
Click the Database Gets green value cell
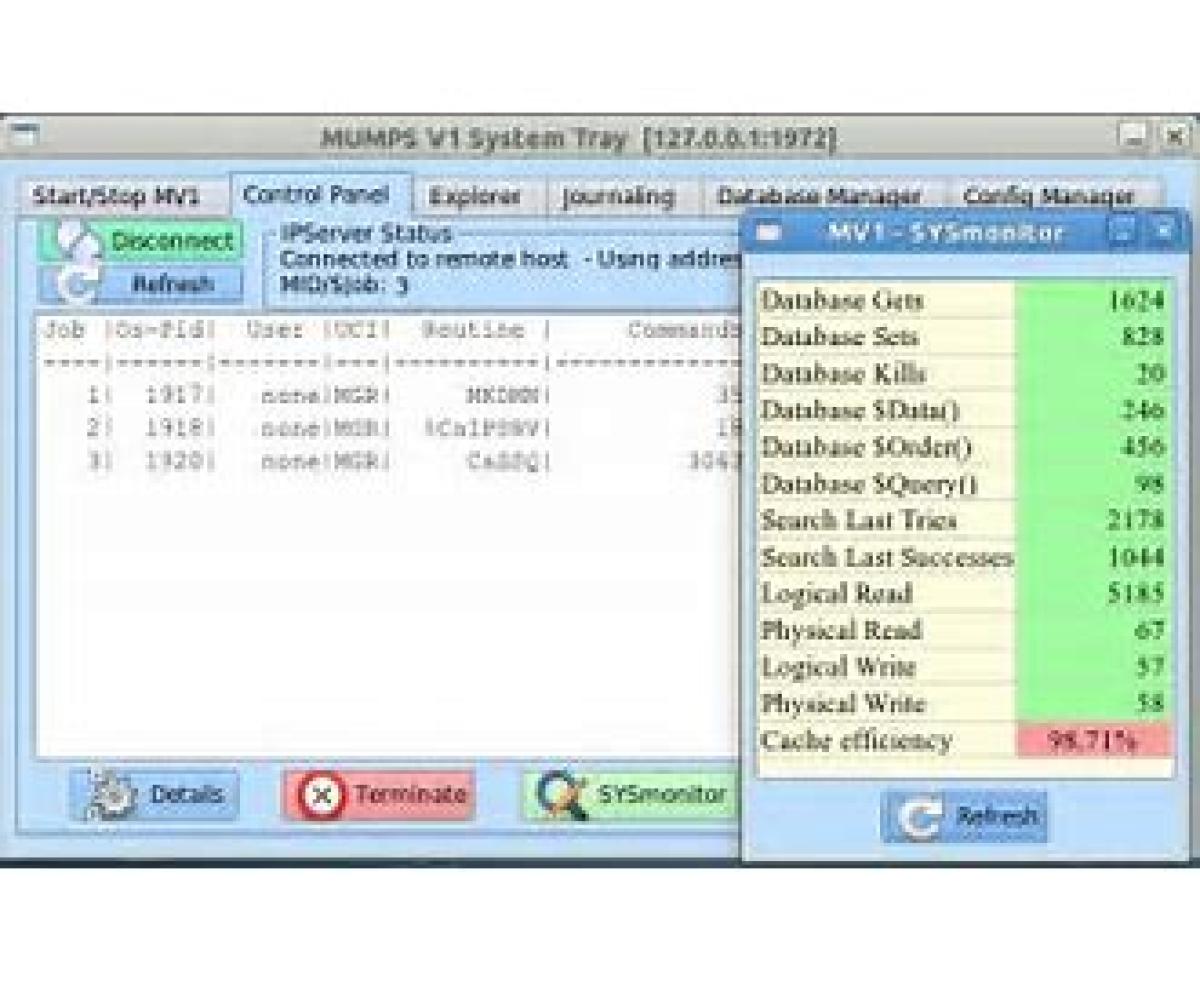tap(1092, 300)
